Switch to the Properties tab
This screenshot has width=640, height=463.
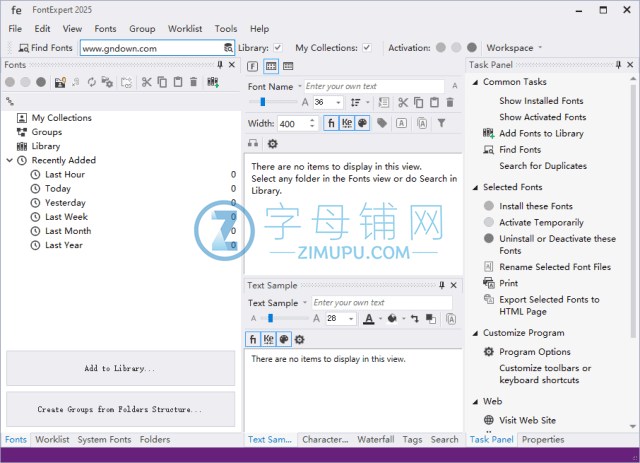pos(543,439)
